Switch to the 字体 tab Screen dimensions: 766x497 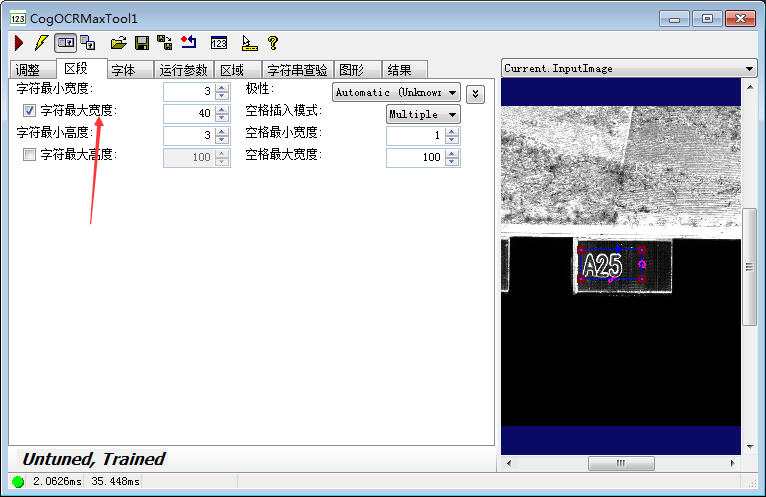[x=123, y=70]
